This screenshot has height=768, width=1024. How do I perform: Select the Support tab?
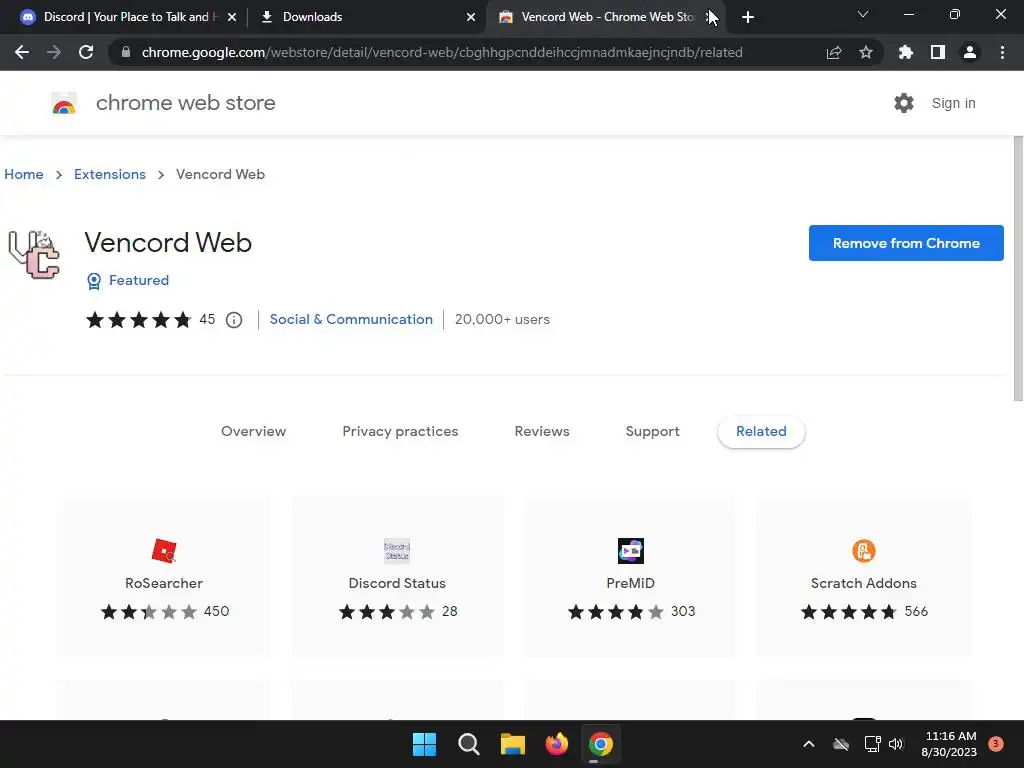pos(652,431)
